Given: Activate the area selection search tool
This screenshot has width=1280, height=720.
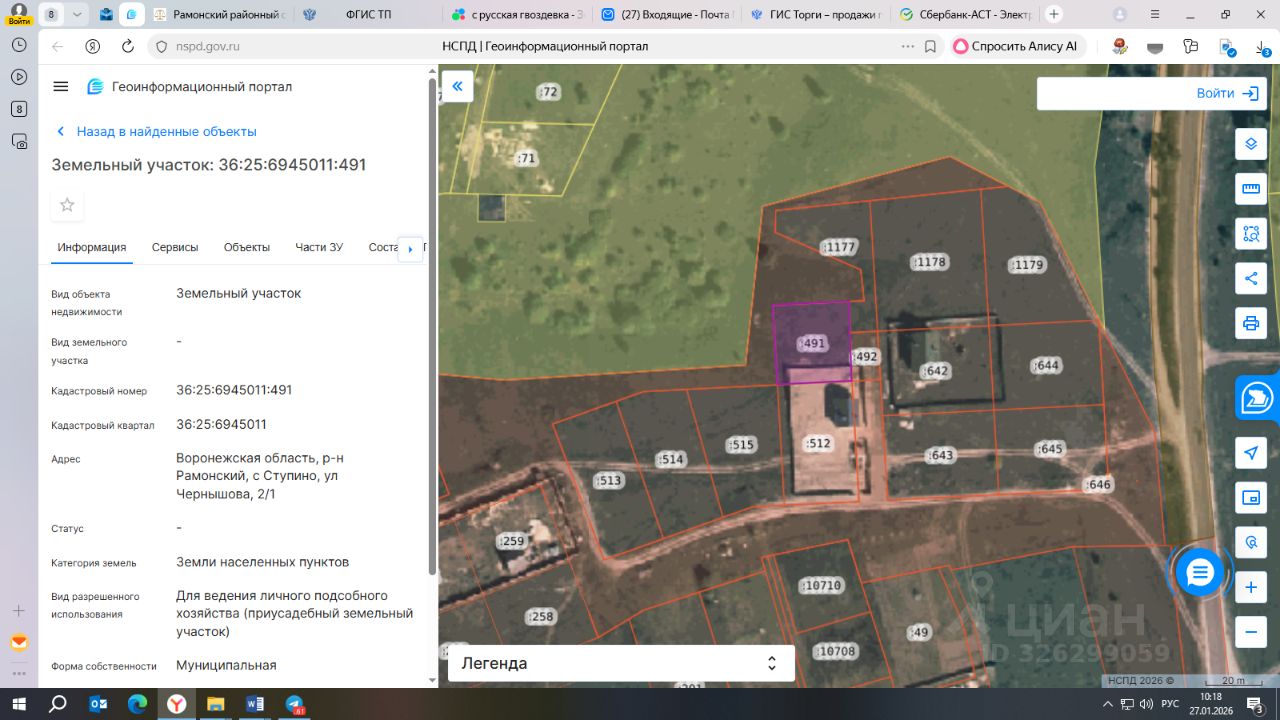Looking at the screenshot, I should click(1250, 234).
